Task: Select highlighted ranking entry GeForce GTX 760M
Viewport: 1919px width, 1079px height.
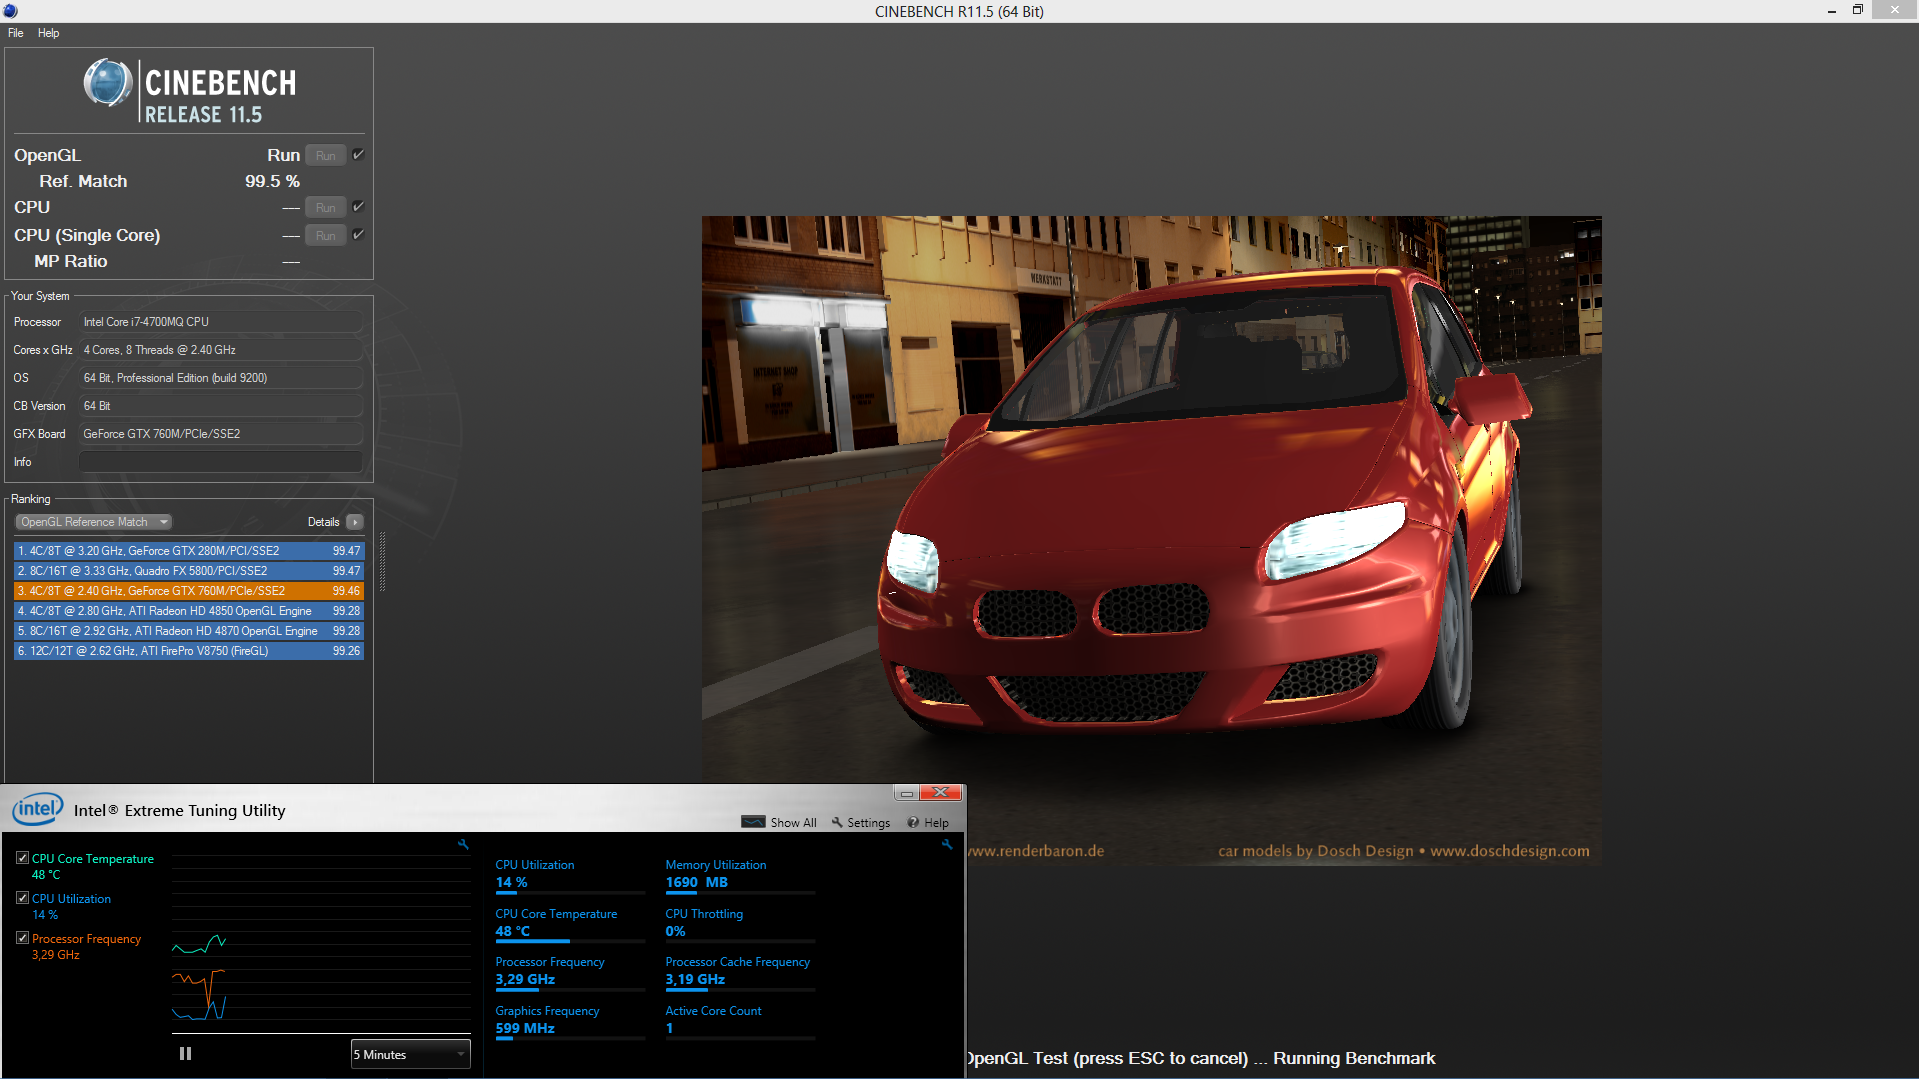Action: (x=189, y=591)
